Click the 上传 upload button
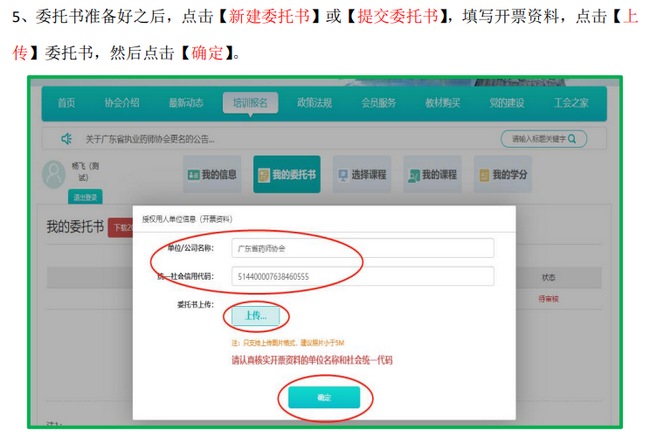 pyautogui.click(x=255, y=316)
